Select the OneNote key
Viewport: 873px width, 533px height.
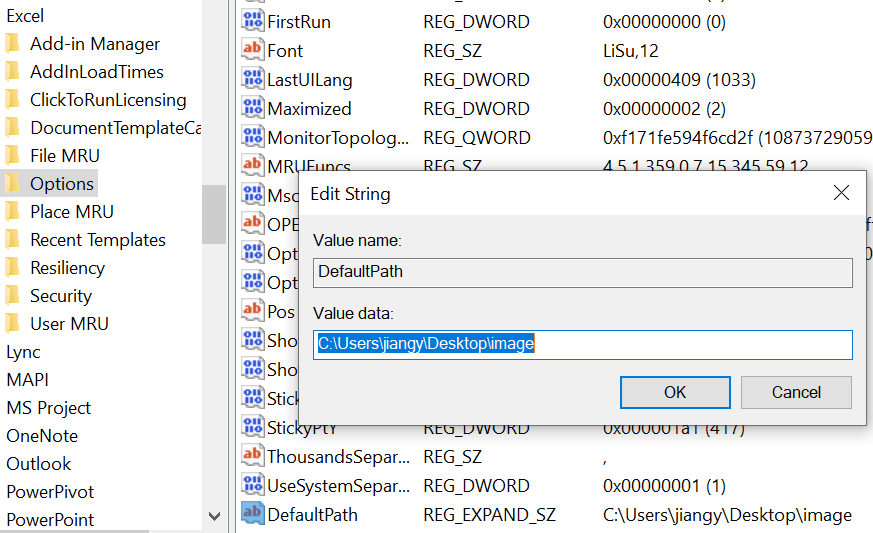[x=42, y=435]
